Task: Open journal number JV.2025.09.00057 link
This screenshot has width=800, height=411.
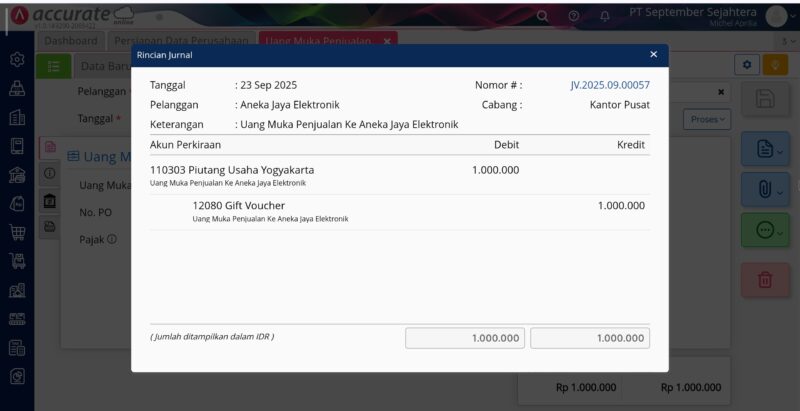Action: [609, 85]
